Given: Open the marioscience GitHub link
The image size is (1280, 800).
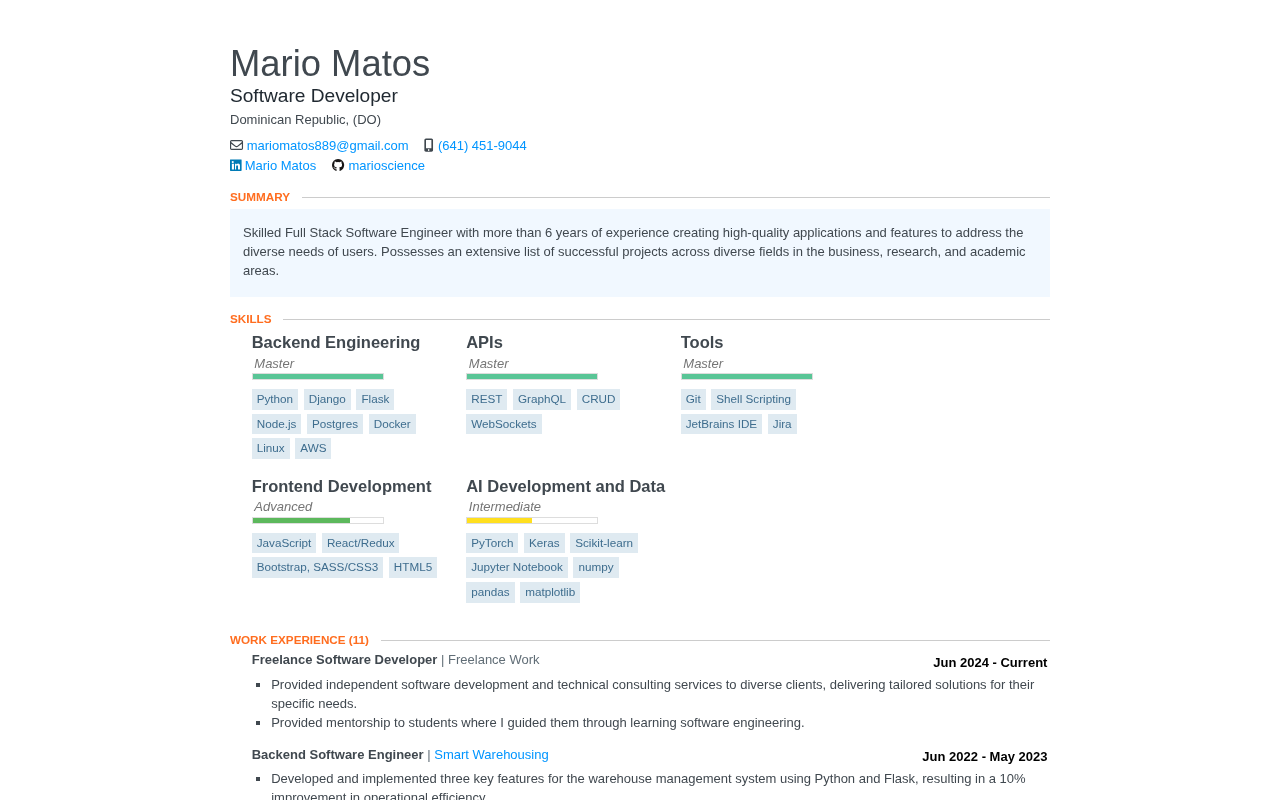Looking at the screenshot, I should [386, 166].
